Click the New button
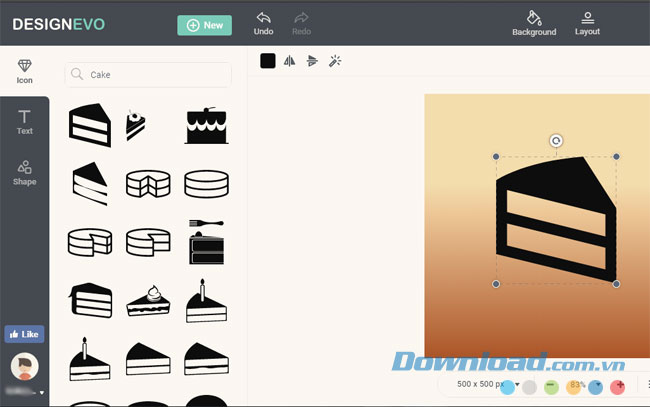Viewport: 650px width, 407px height. (204, 25)
